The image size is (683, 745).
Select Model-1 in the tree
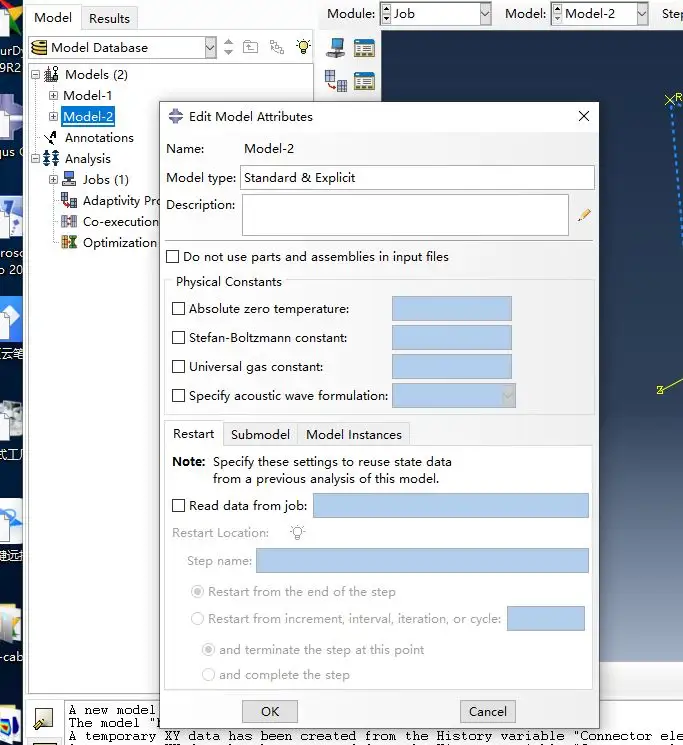(x=88, y=96)
